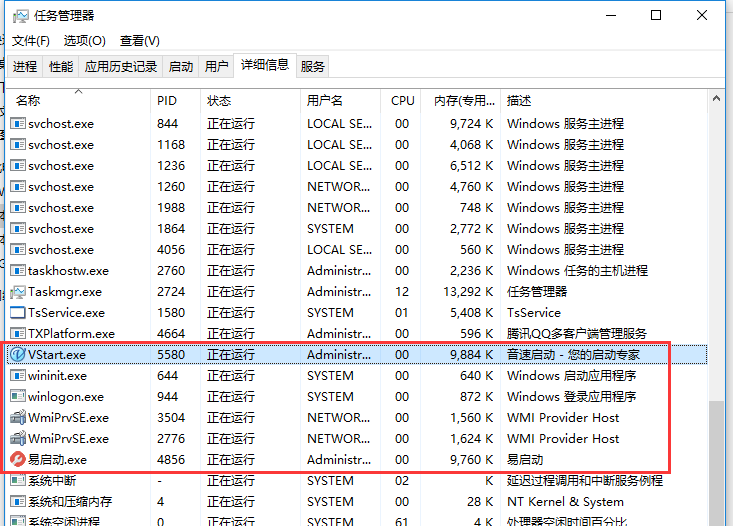The width and height of the screenshot is (734, 526).
Task: Click the svchost.exe icon with PID 1236
Action: click(18, 166)
